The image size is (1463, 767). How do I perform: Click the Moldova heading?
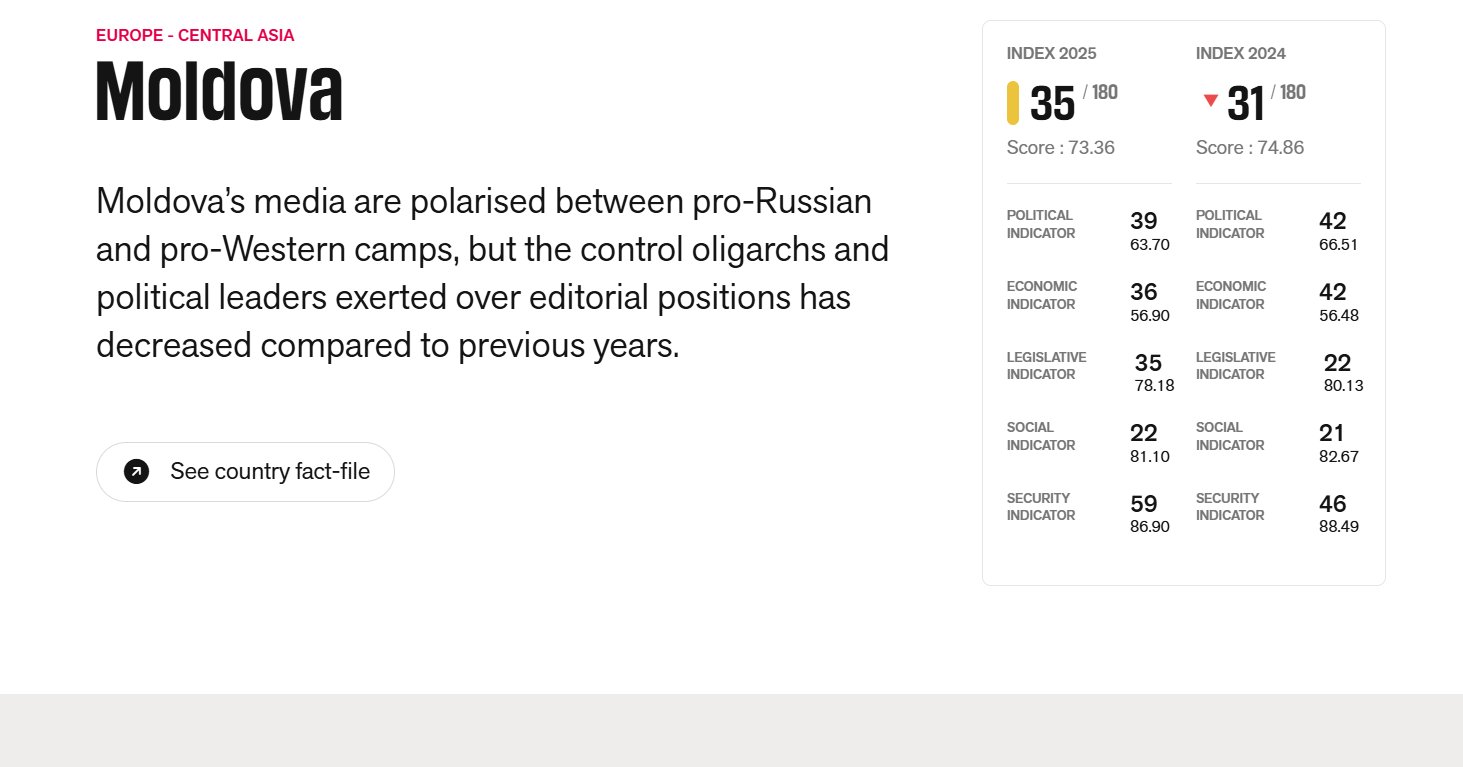tap(219, 91)
